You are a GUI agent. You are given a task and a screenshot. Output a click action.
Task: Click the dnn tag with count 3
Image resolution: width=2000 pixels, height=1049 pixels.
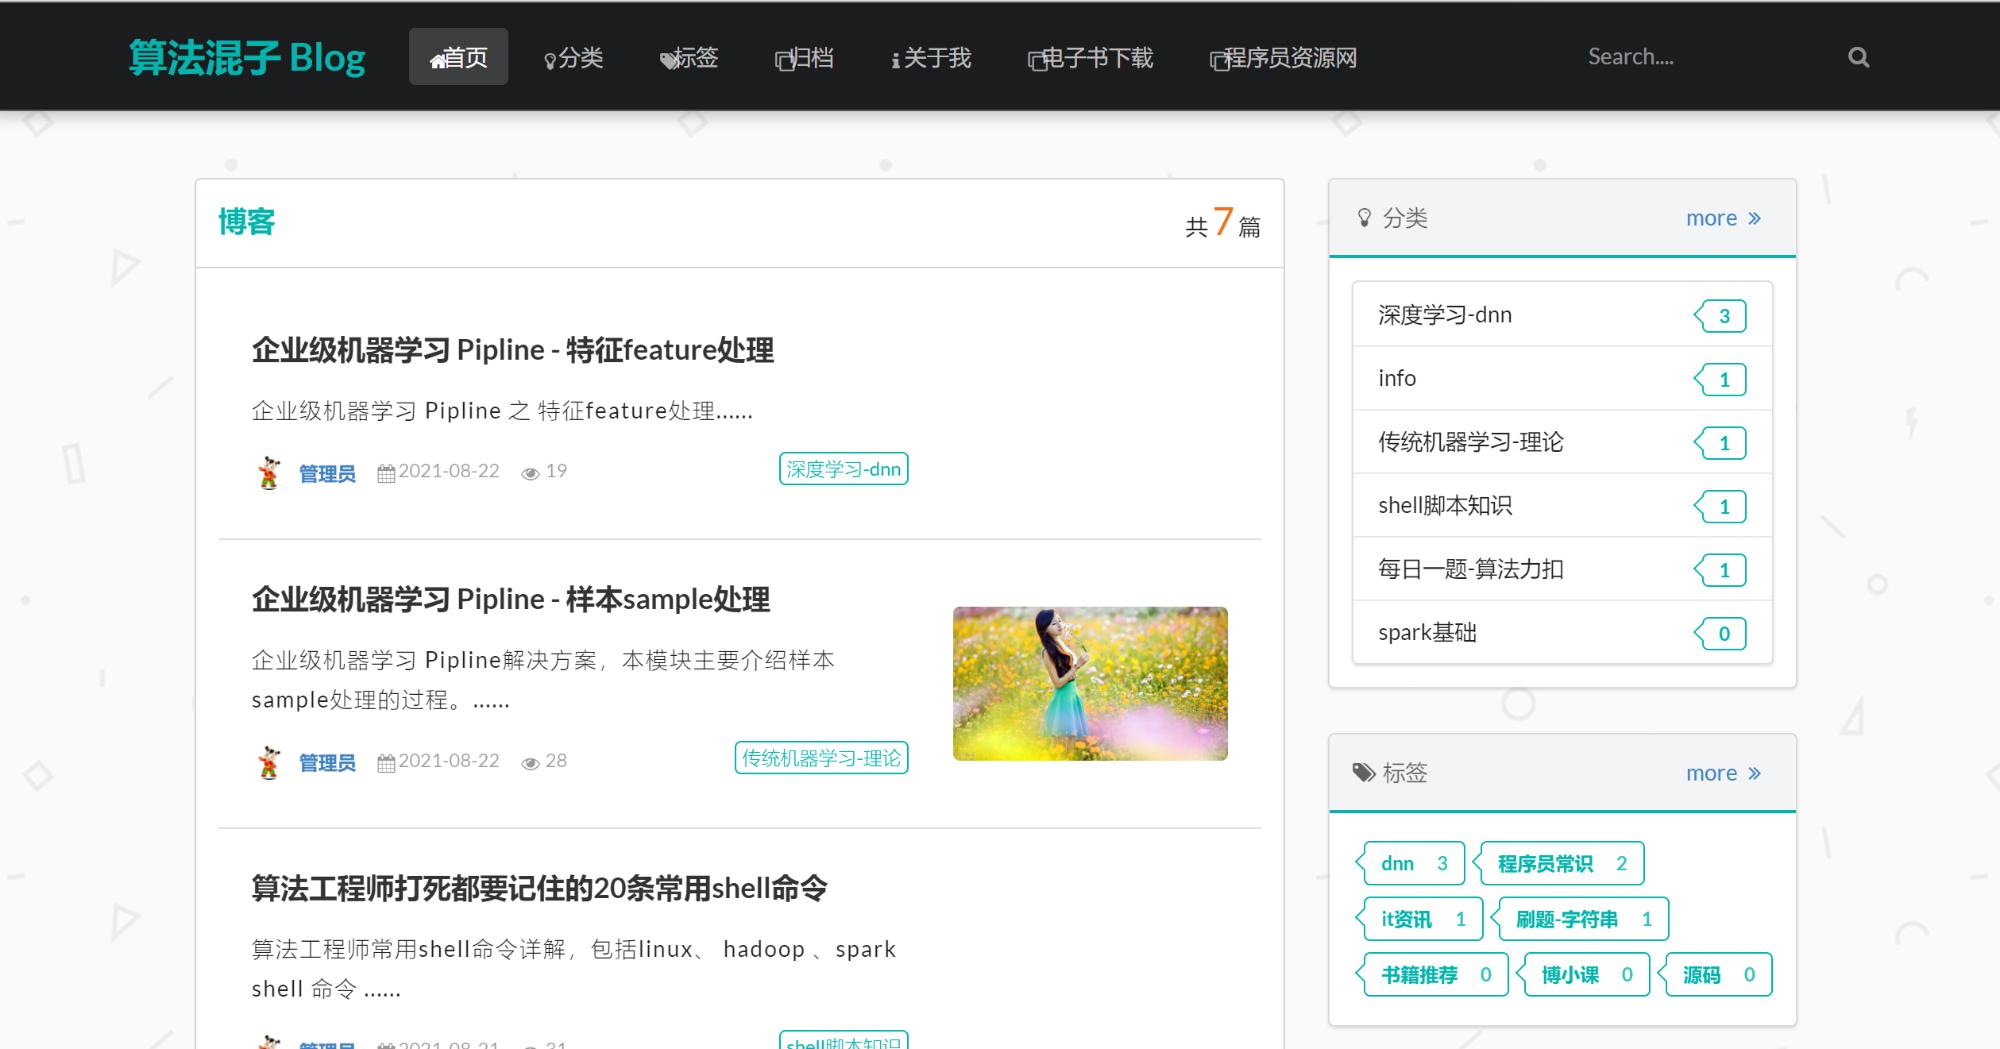pos(1413,863)
